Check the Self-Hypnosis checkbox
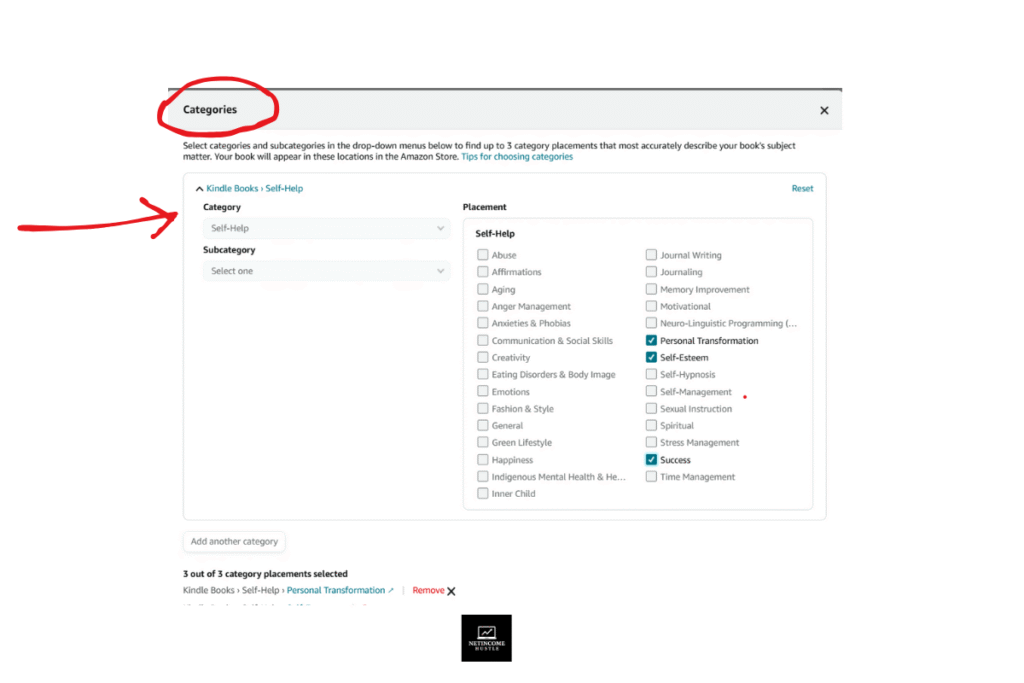The image size is (1024, 683). [x=651, y=374]
